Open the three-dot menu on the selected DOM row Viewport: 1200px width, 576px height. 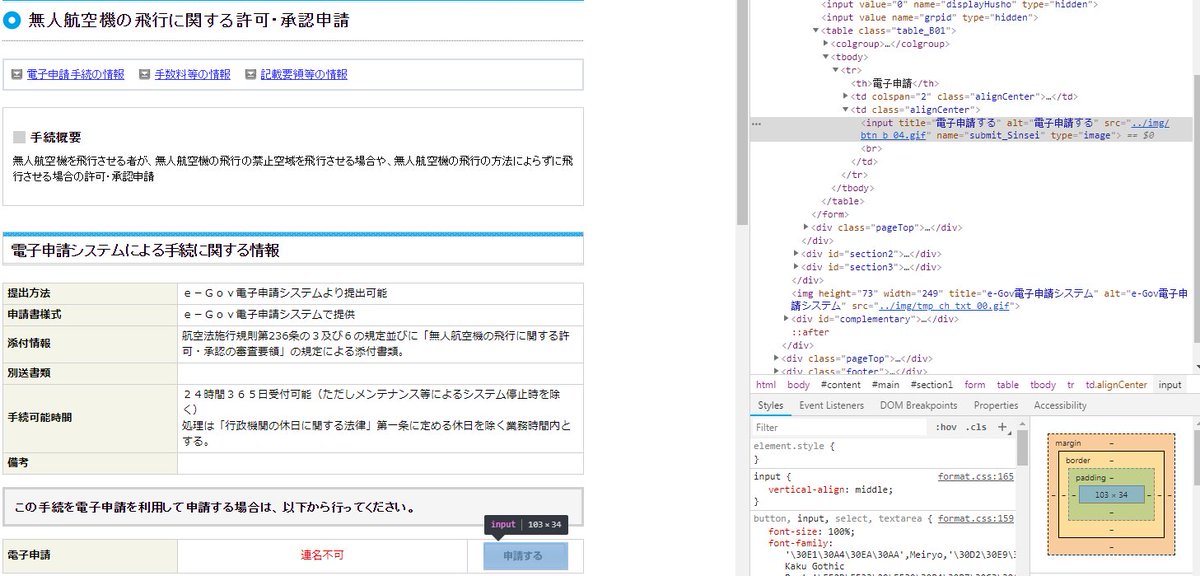757,124
